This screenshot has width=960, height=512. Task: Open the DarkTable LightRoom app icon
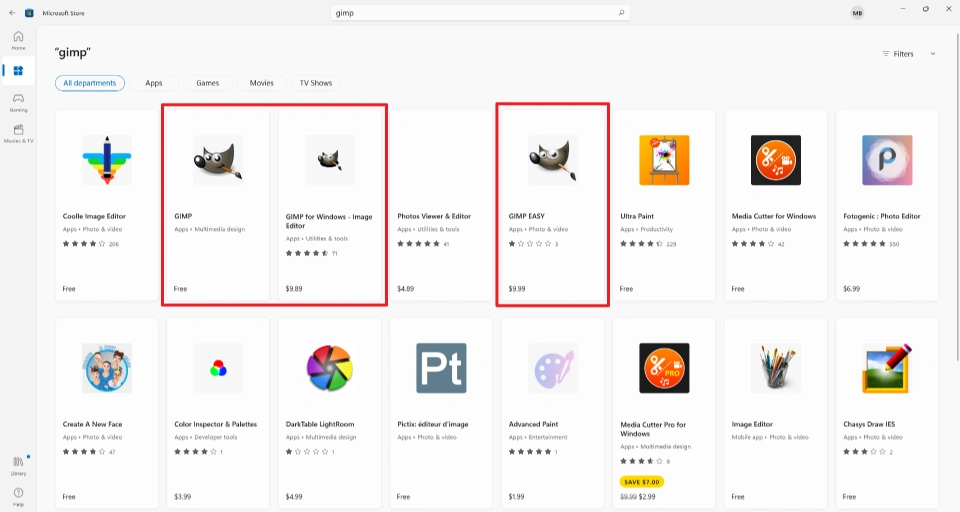pos(329,369)
